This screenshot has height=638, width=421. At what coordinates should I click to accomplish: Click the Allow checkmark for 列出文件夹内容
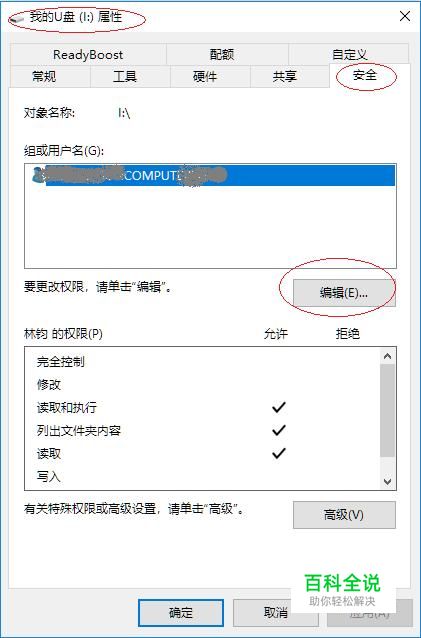tap(279, 430)
